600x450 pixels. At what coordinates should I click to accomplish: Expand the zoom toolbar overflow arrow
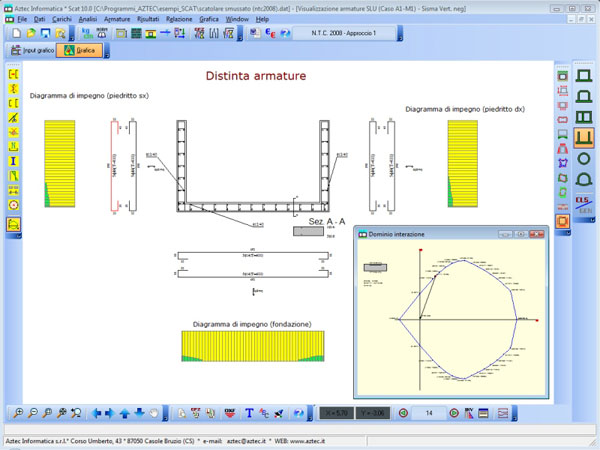(x=165, y=413)
